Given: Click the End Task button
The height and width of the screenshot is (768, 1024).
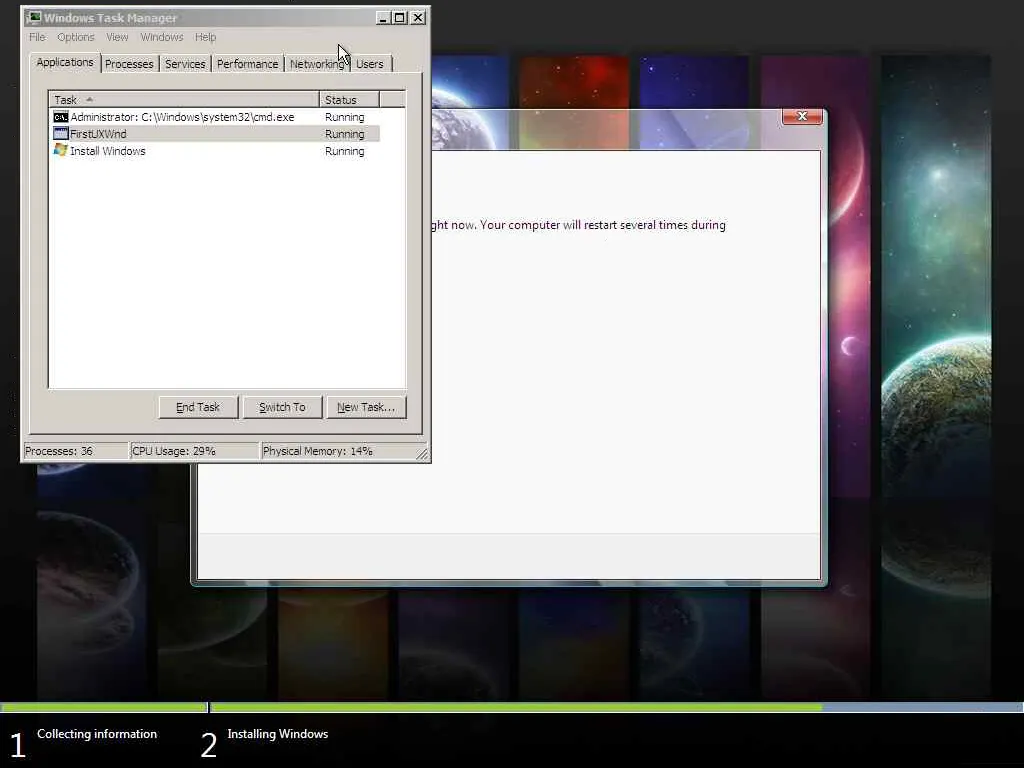Looking at the screenshot, I should (198, 407).
